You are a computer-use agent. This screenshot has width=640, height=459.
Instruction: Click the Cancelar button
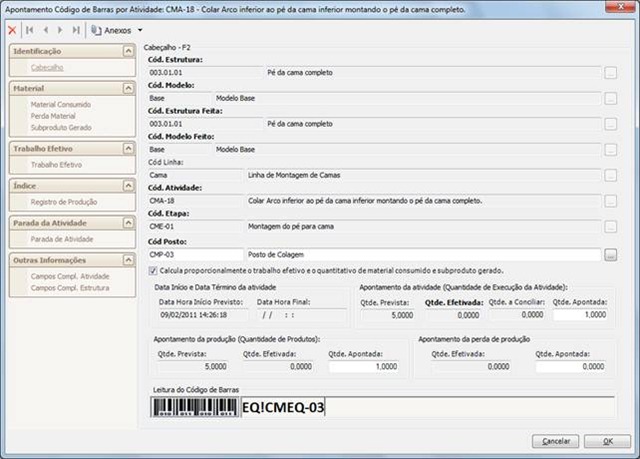[556, 441]
